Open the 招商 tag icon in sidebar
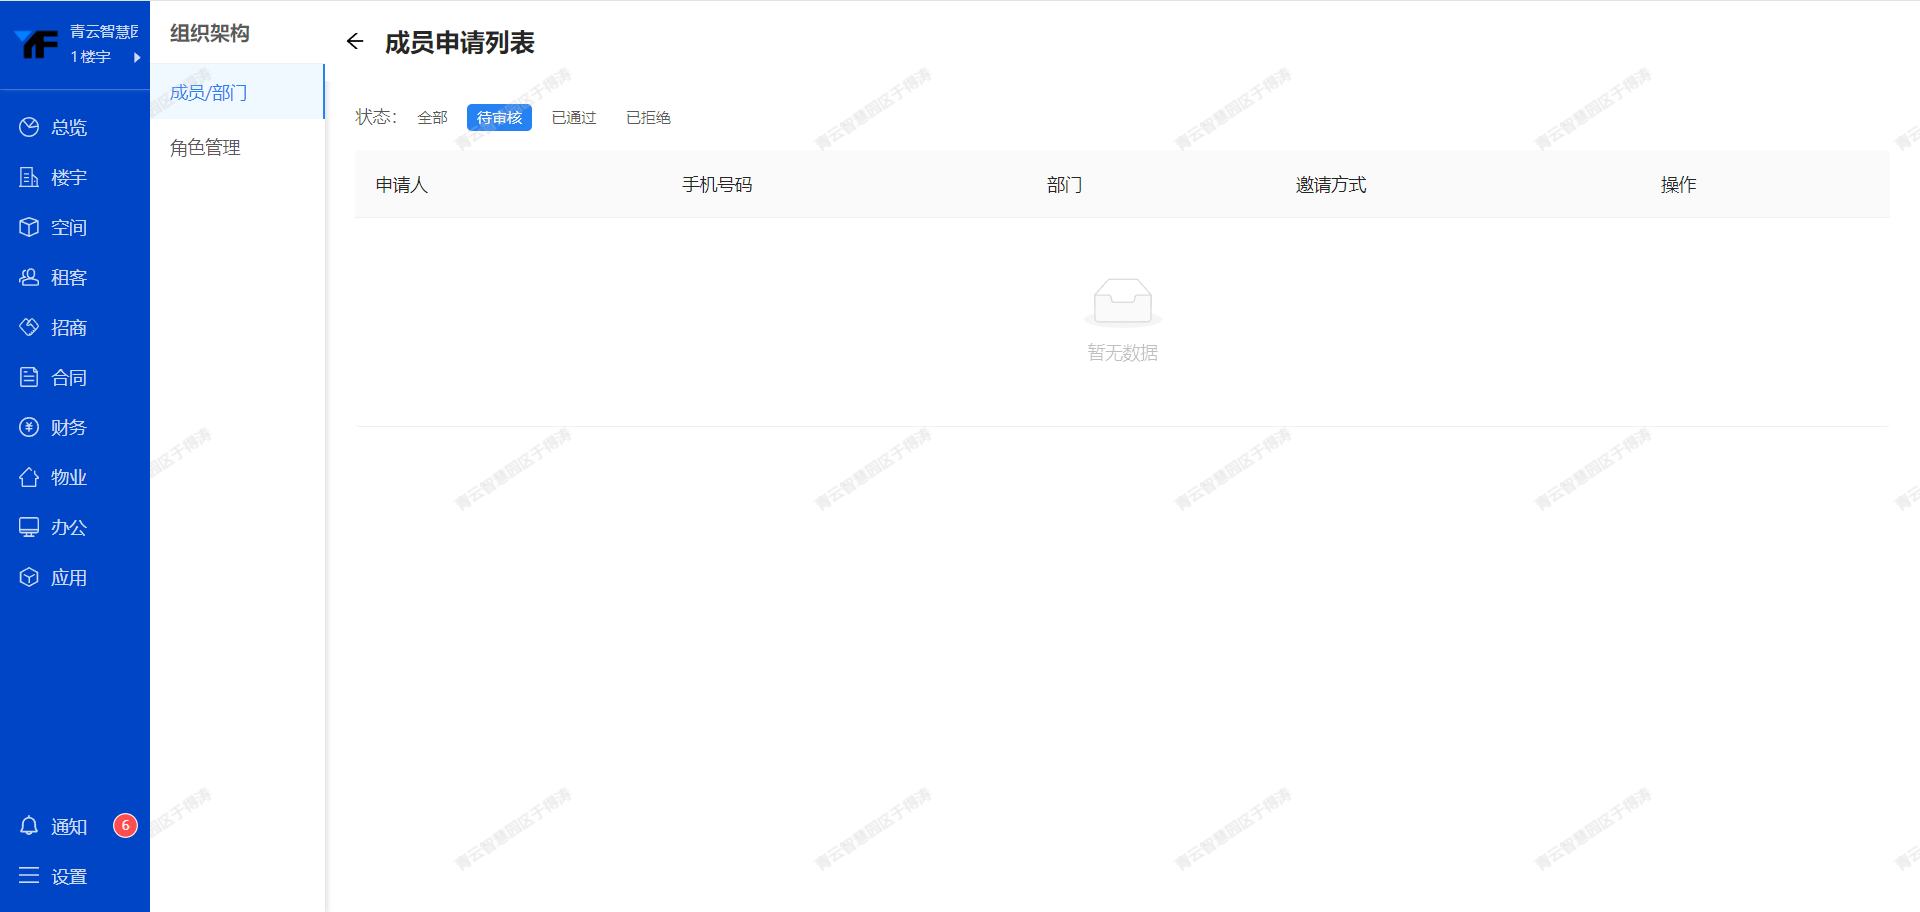 29,327
